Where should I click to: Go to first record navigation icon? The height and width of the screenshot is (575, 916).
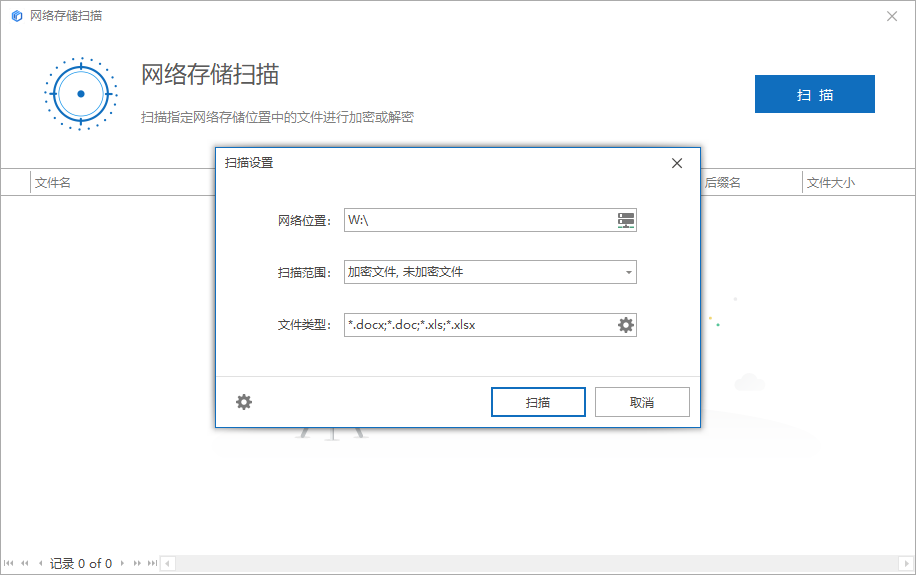pos(8,563)
